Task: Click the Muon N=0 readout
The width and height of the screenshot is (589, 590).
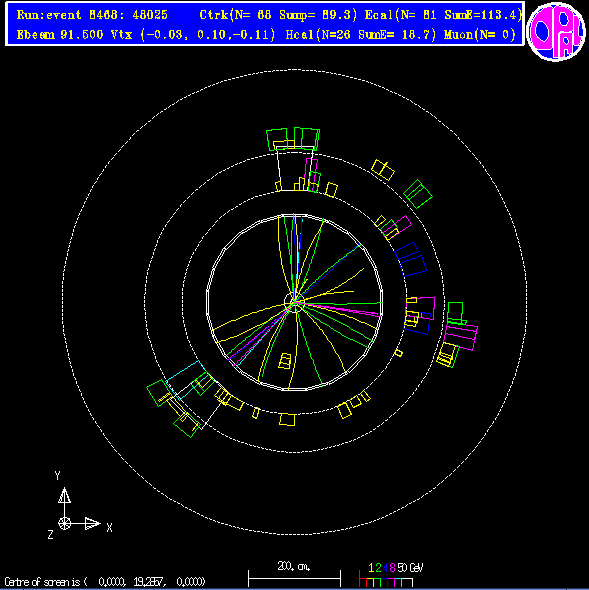Action: pyautogui.click(x=480, y=35)
